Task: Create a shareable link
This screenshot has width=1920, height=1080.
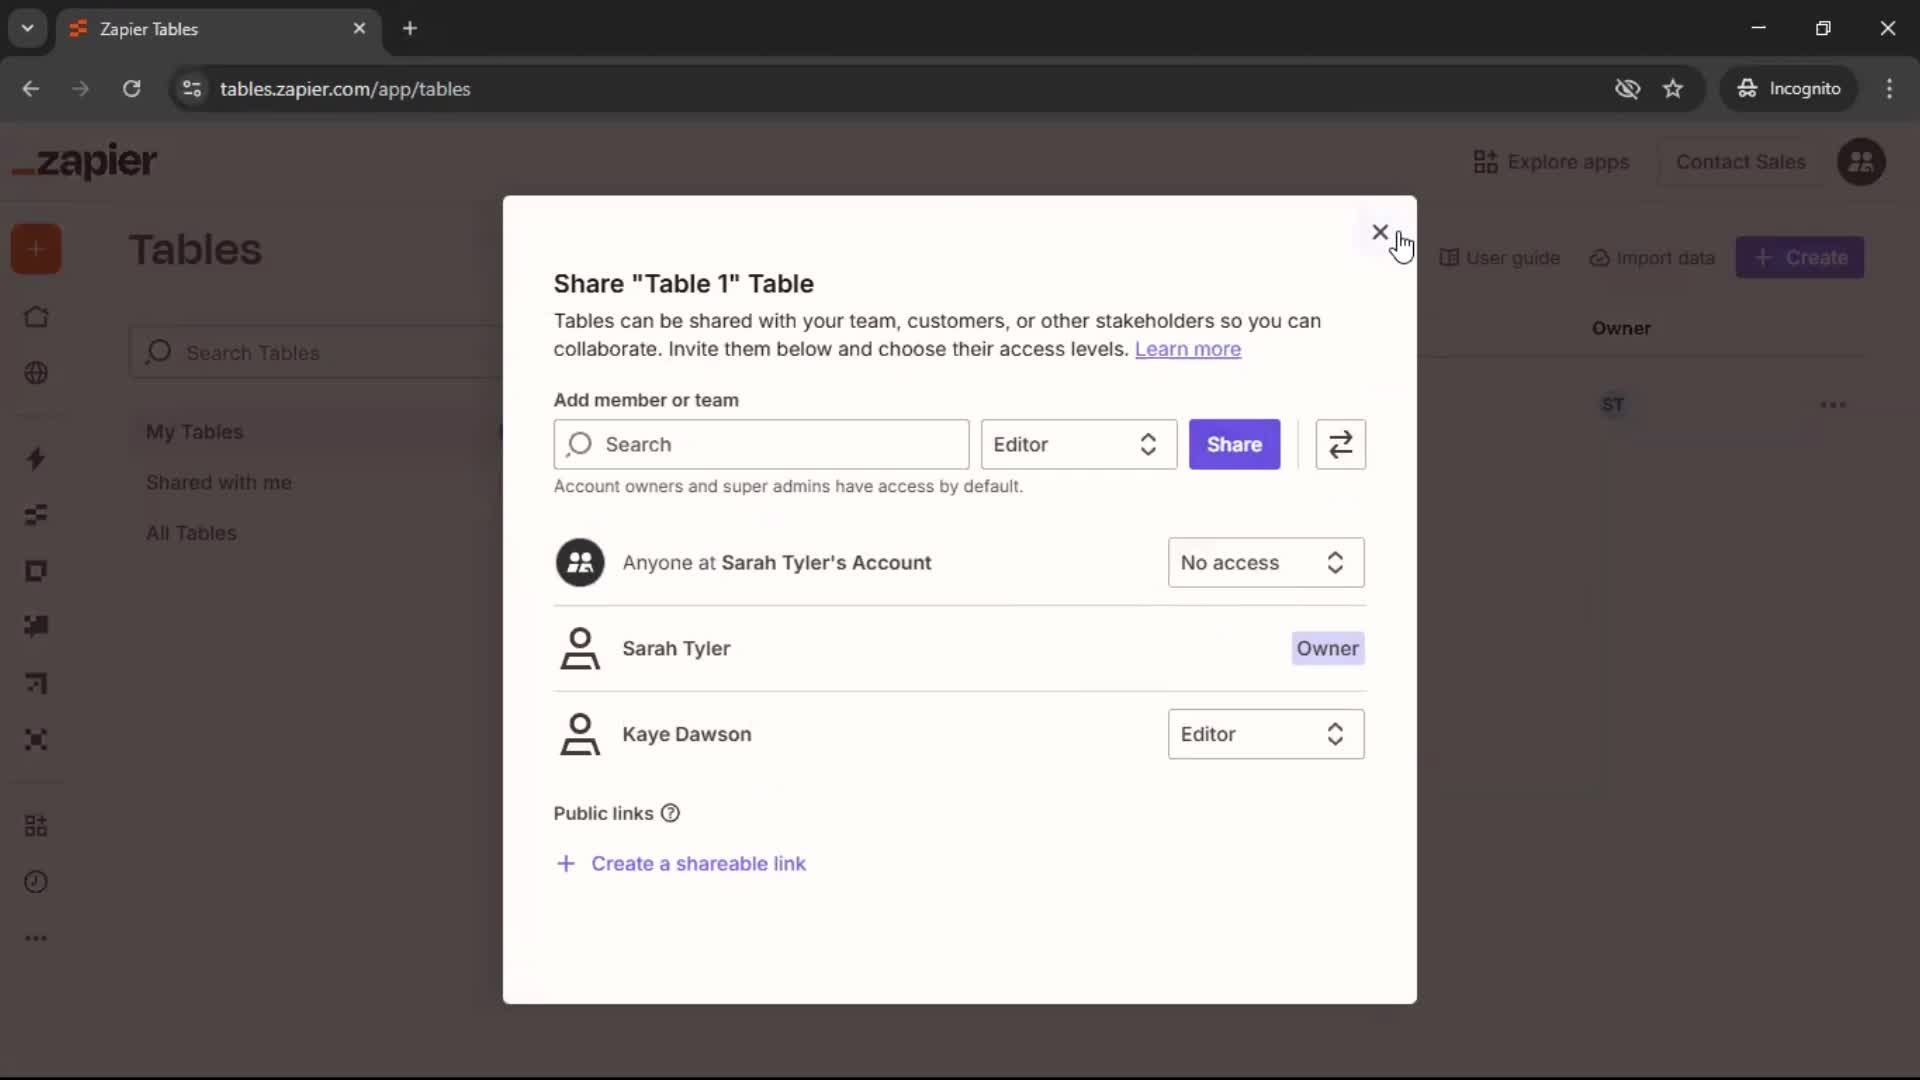Action: tap(680, 863)
